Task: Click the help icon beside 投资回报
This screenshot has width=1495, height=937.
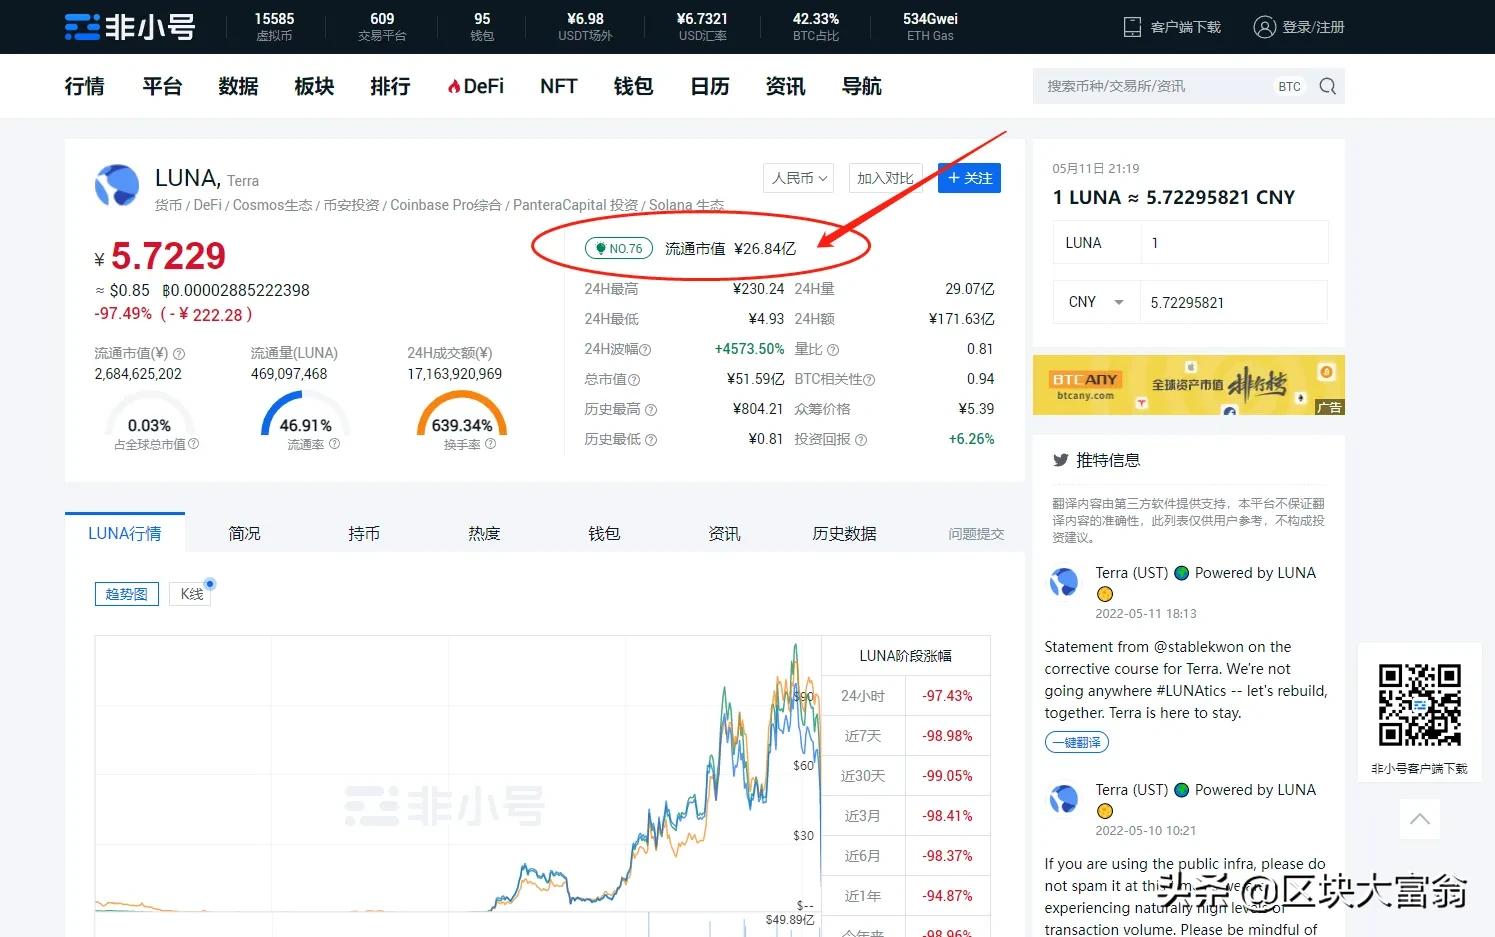Action: (861, 440)
